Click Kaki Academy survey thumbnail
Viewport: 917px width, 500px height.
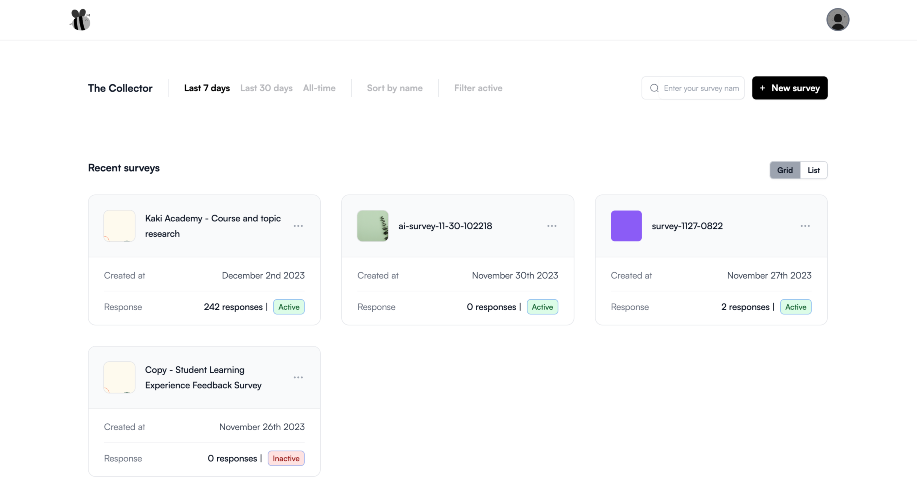pyautogui.click(x=119, y=226)
